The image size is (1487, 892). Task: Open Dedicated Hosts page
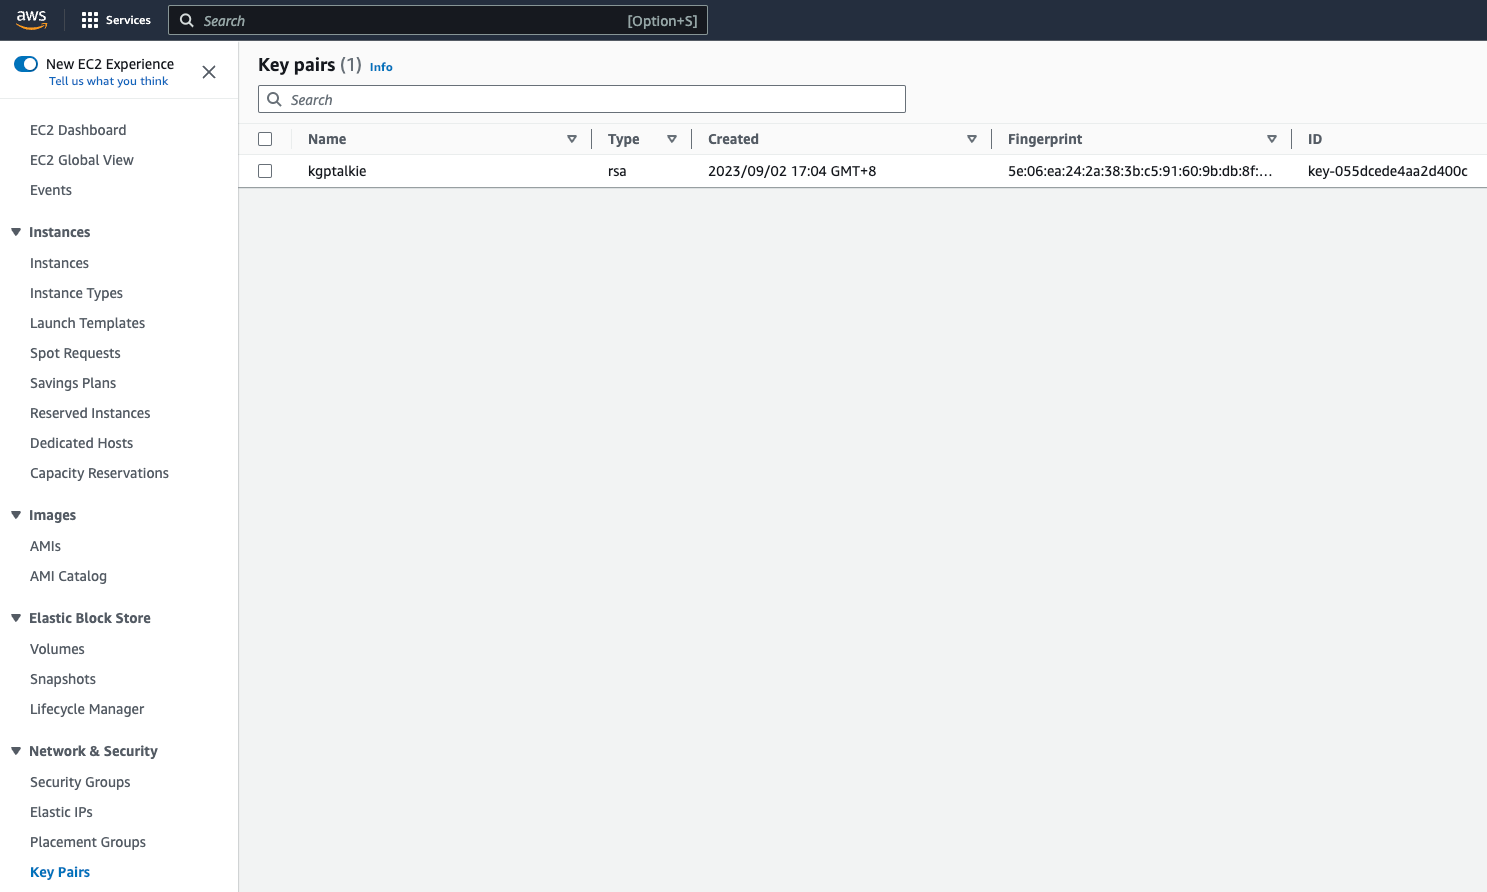(81, 443)
